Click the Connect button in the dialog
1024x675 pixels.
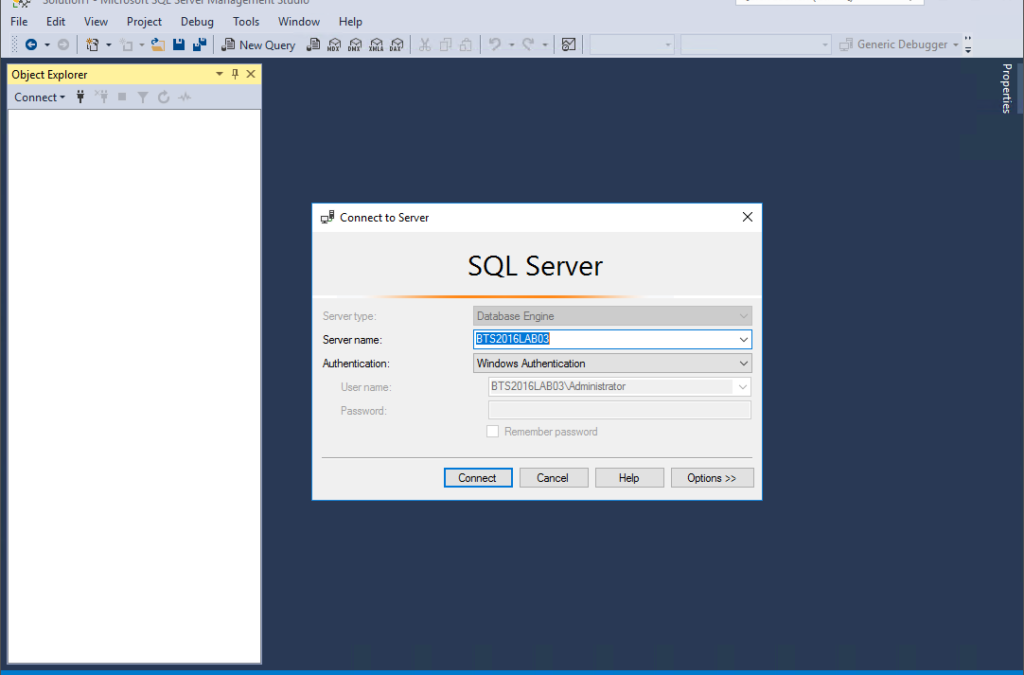pos(477,478)
